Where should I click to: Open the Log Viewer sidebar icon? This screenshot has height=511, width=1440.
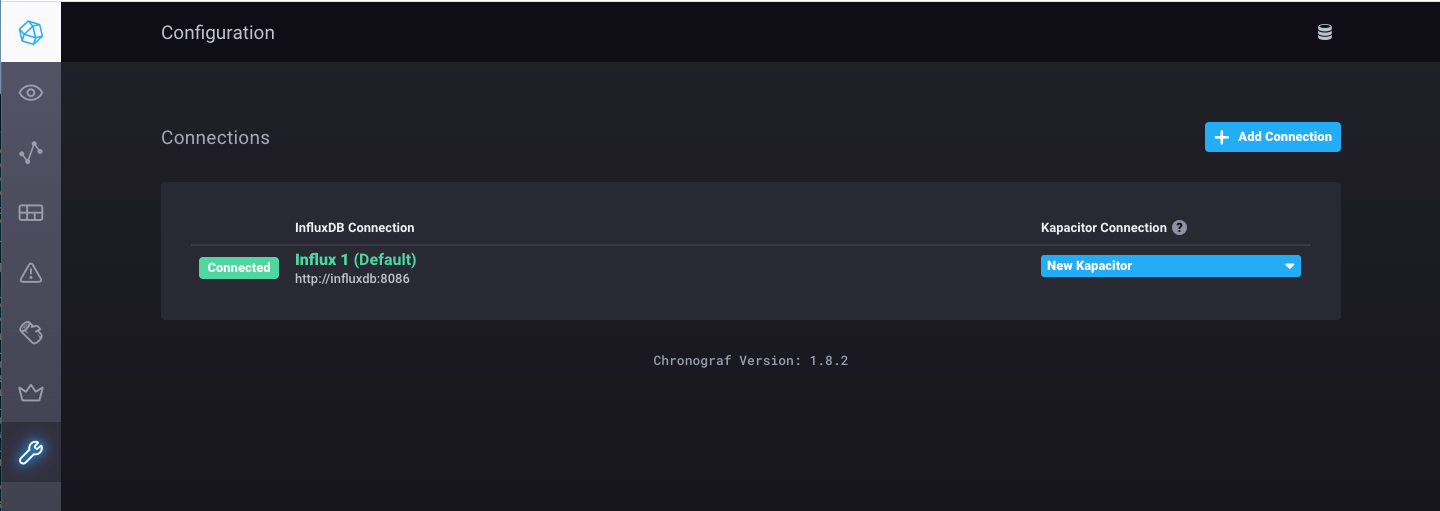pyautogui.click(x=31, y=332)
